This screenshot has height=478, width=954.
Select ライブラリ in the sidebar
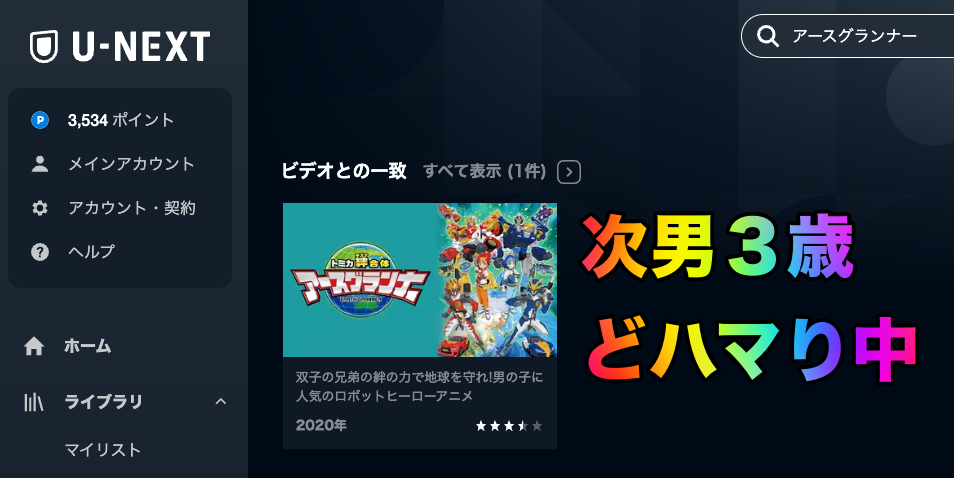tap(103, 401)
